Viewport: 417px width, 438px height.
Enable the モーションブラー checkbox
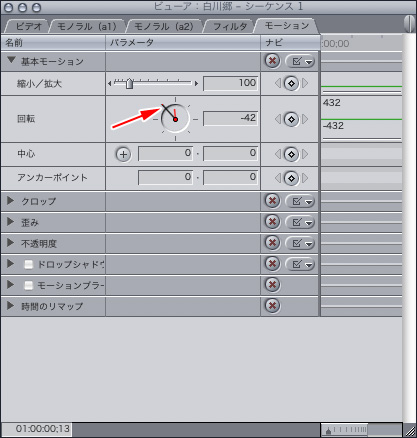click(29, 285)
